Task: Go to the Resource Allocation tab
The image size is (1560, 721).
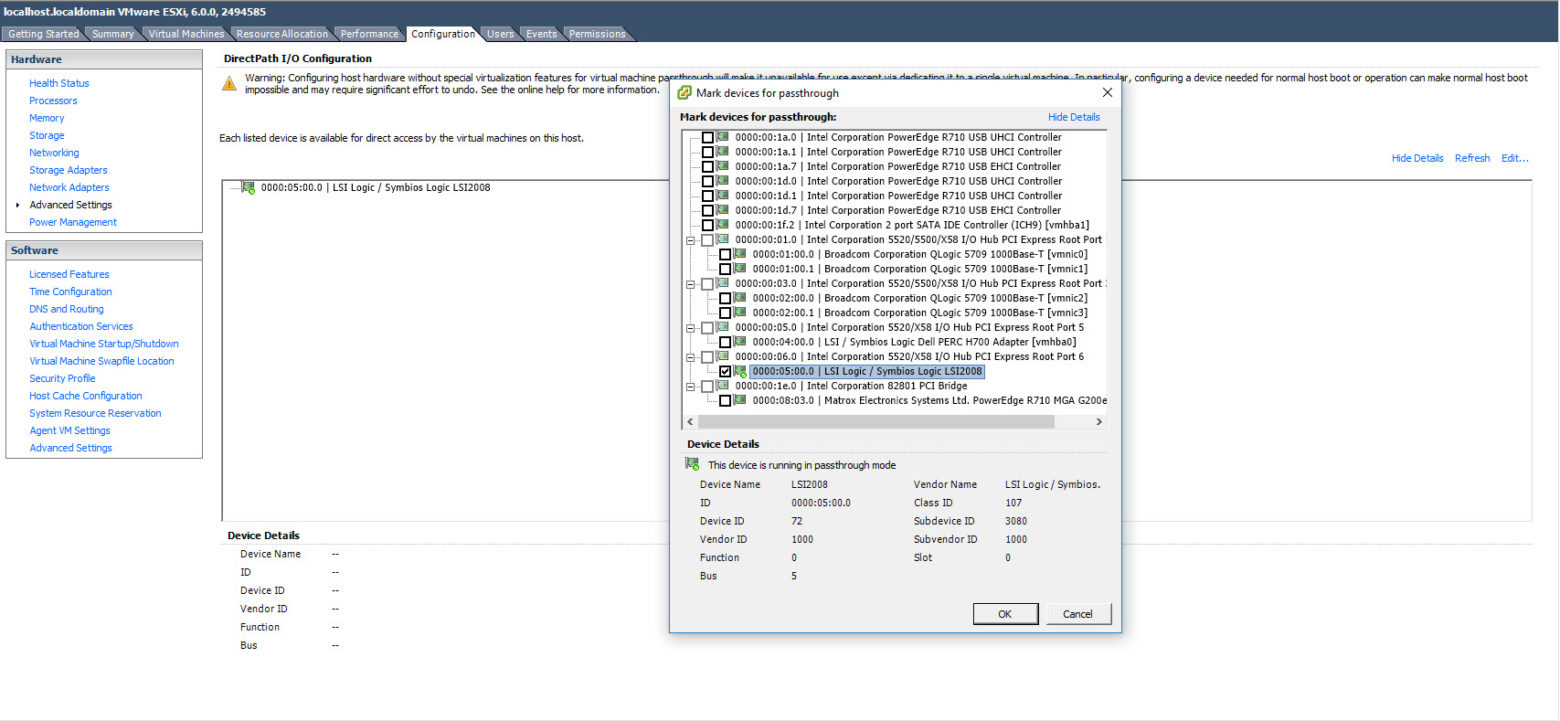Action: (282, 34)
